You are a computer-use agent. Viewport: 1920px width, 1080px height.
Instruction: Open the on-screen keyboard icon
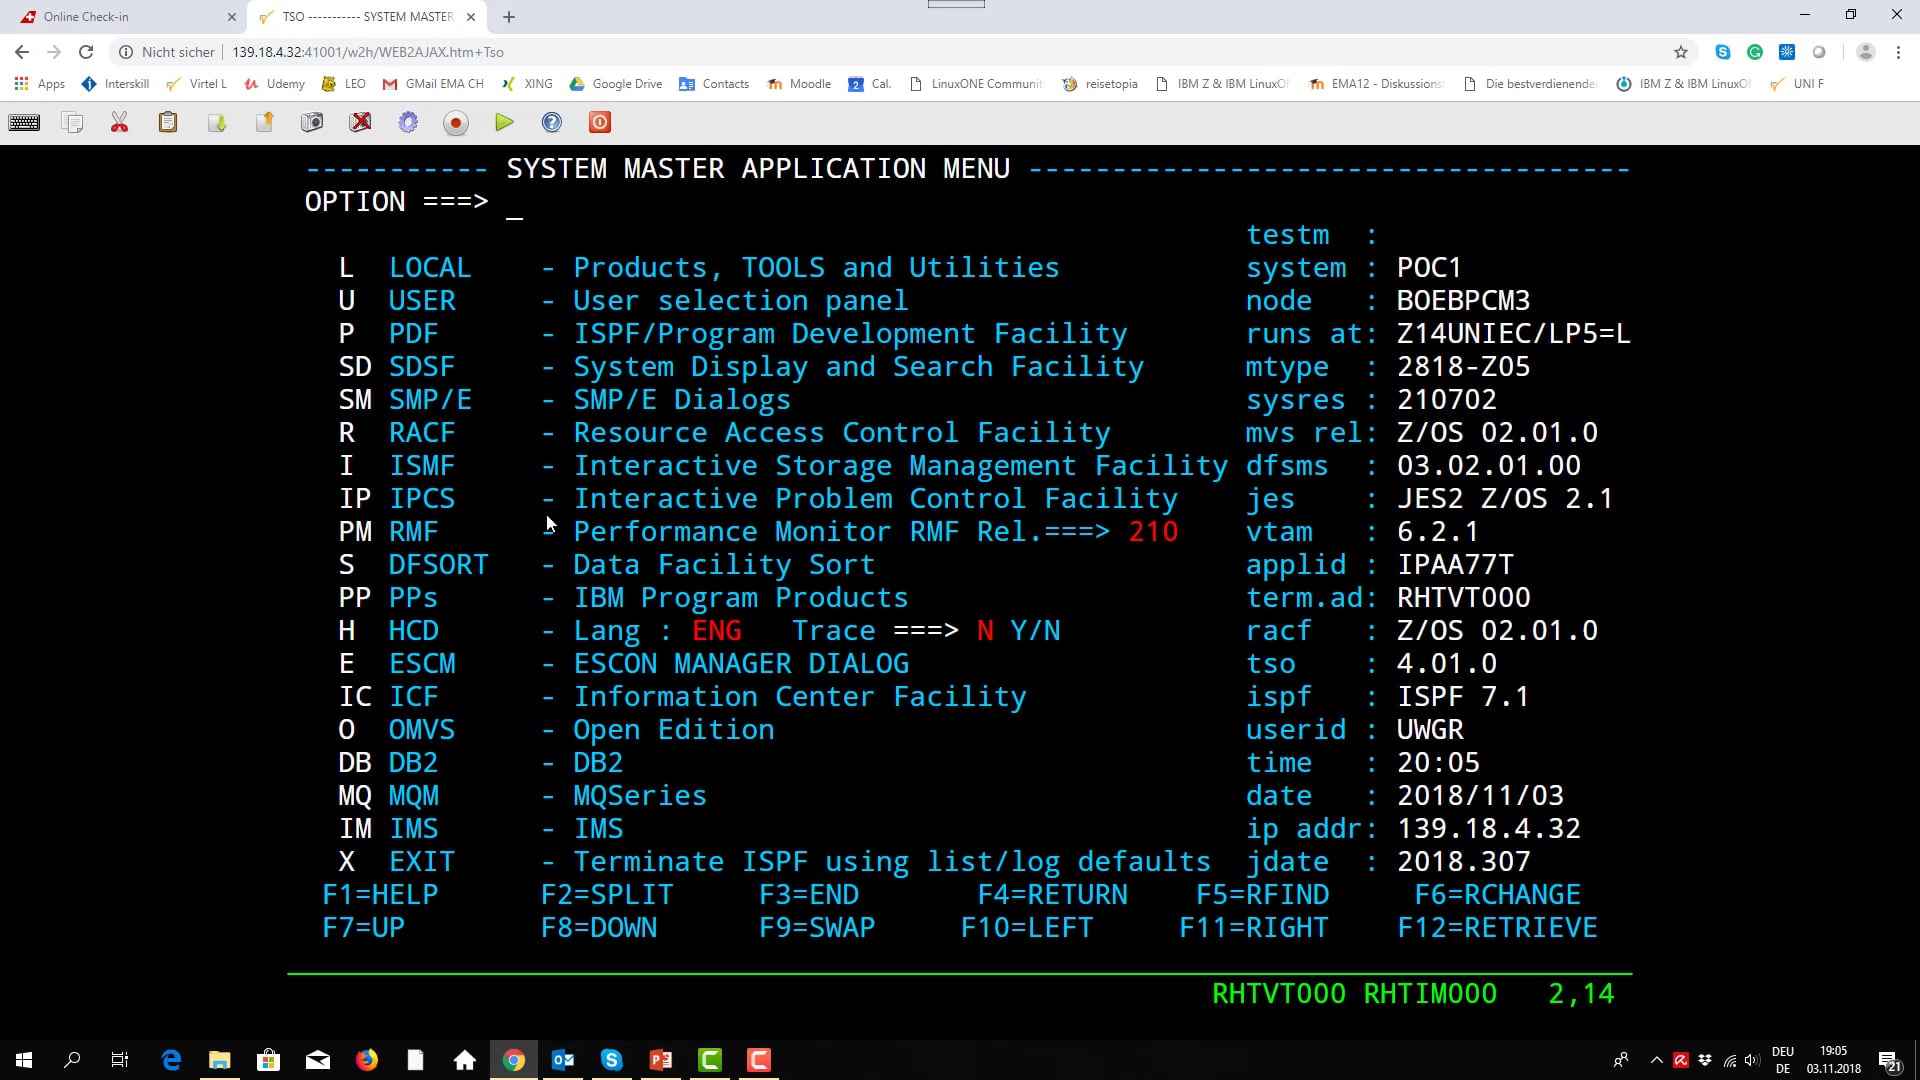(24, 122)
